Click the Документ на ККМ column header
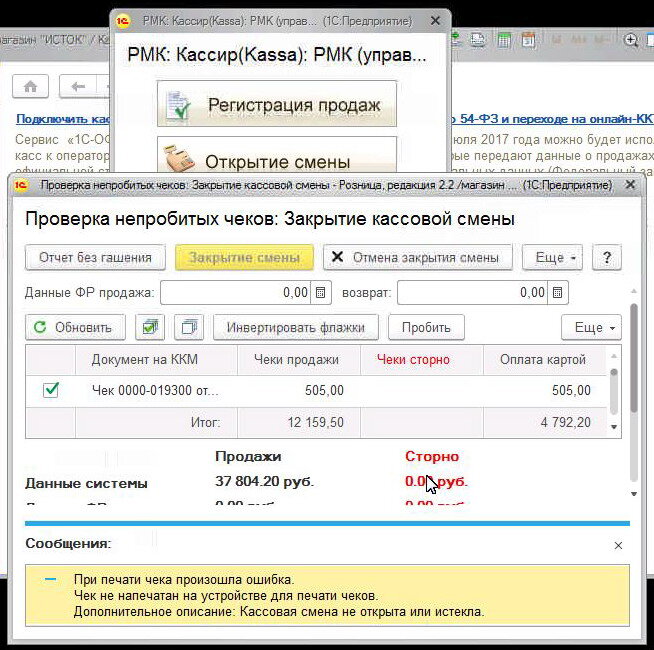 (156, 360)
